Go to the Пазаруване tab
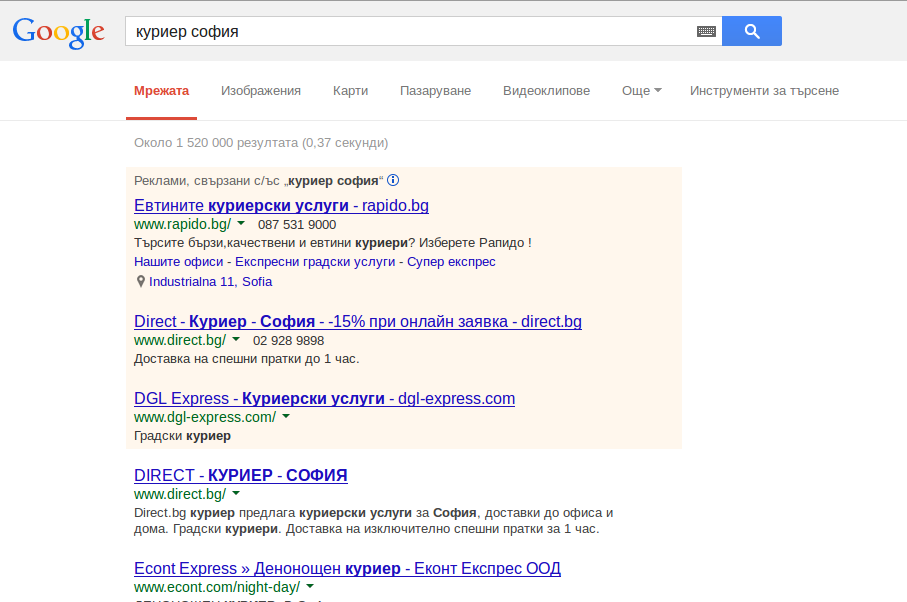907x602 pixels. (435, 91)
